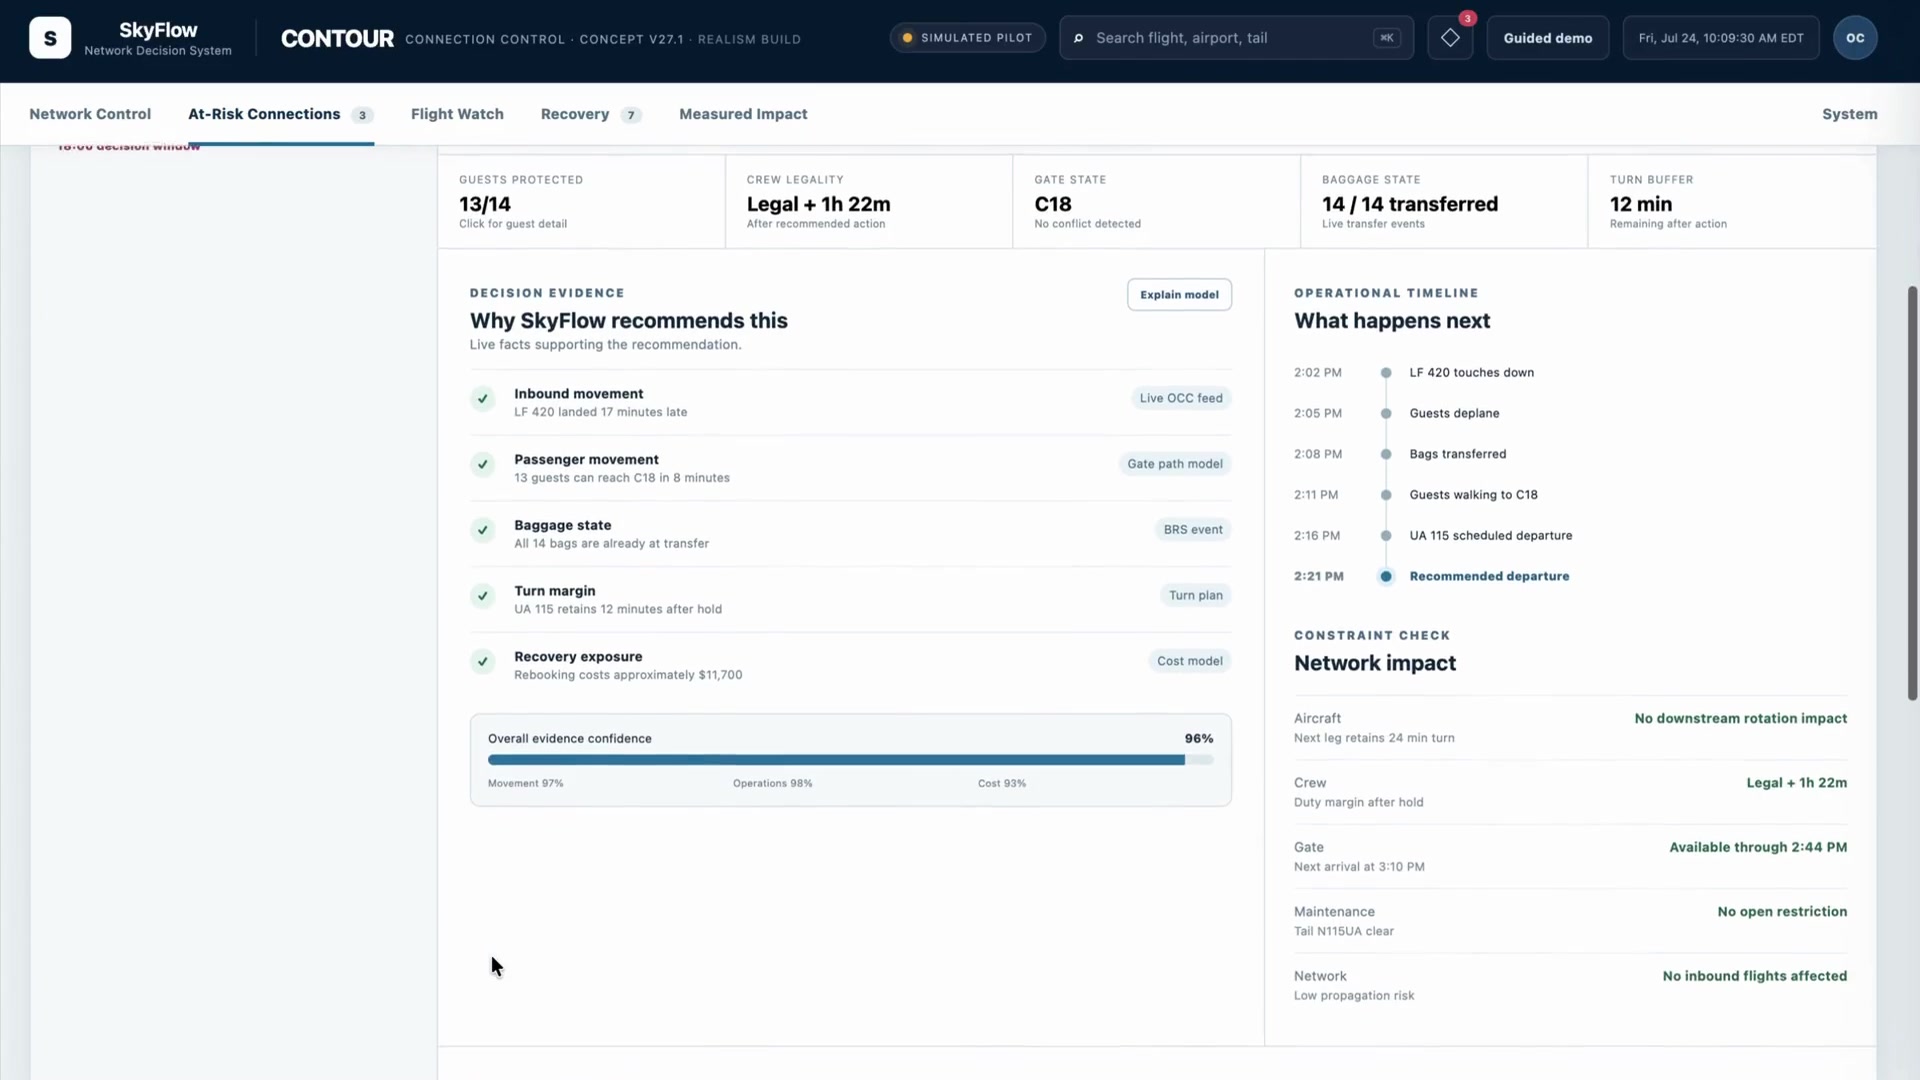The width and height of the screenshot is (1920, 1080).
Task: Click the 'No open restriction' maintenance status
Action: [x=1782, y=912]
